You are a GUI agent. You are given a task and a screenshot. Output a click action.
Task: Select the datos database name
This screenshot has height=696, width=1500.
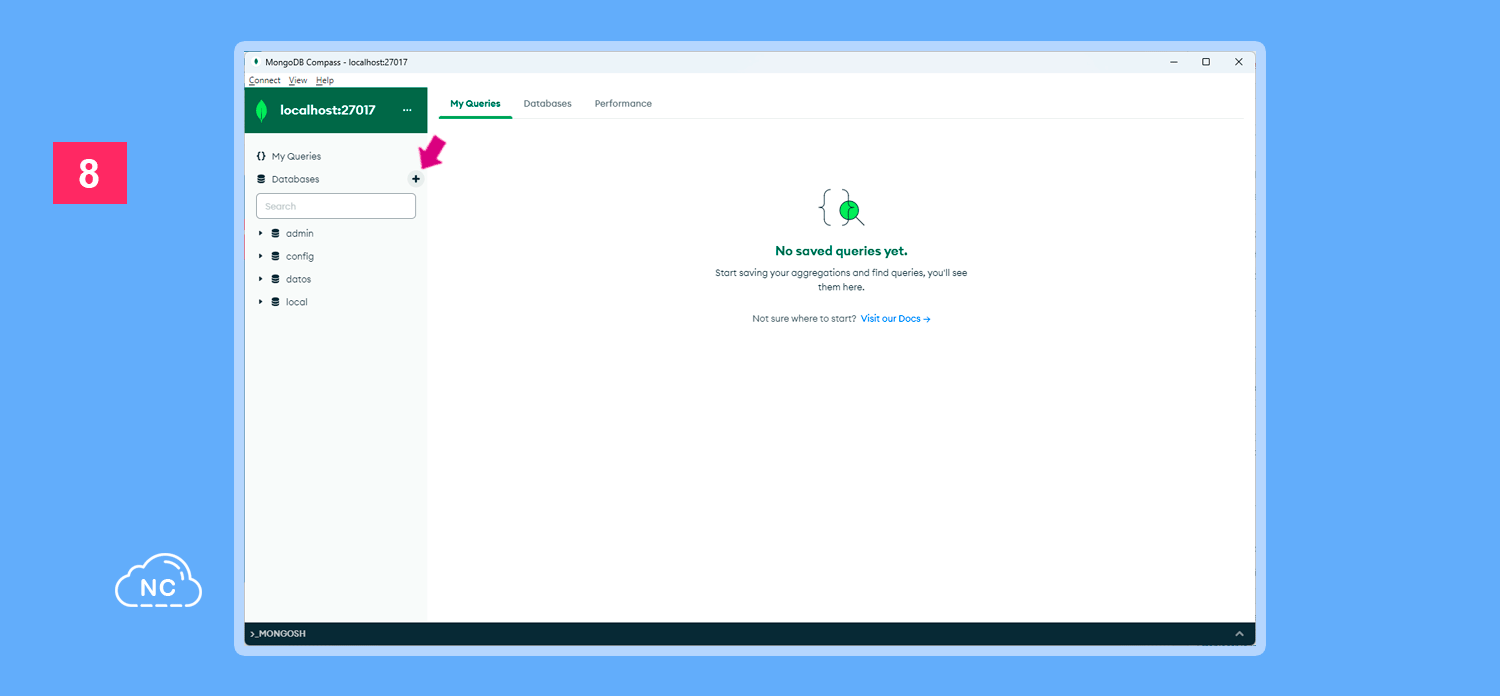299,279
